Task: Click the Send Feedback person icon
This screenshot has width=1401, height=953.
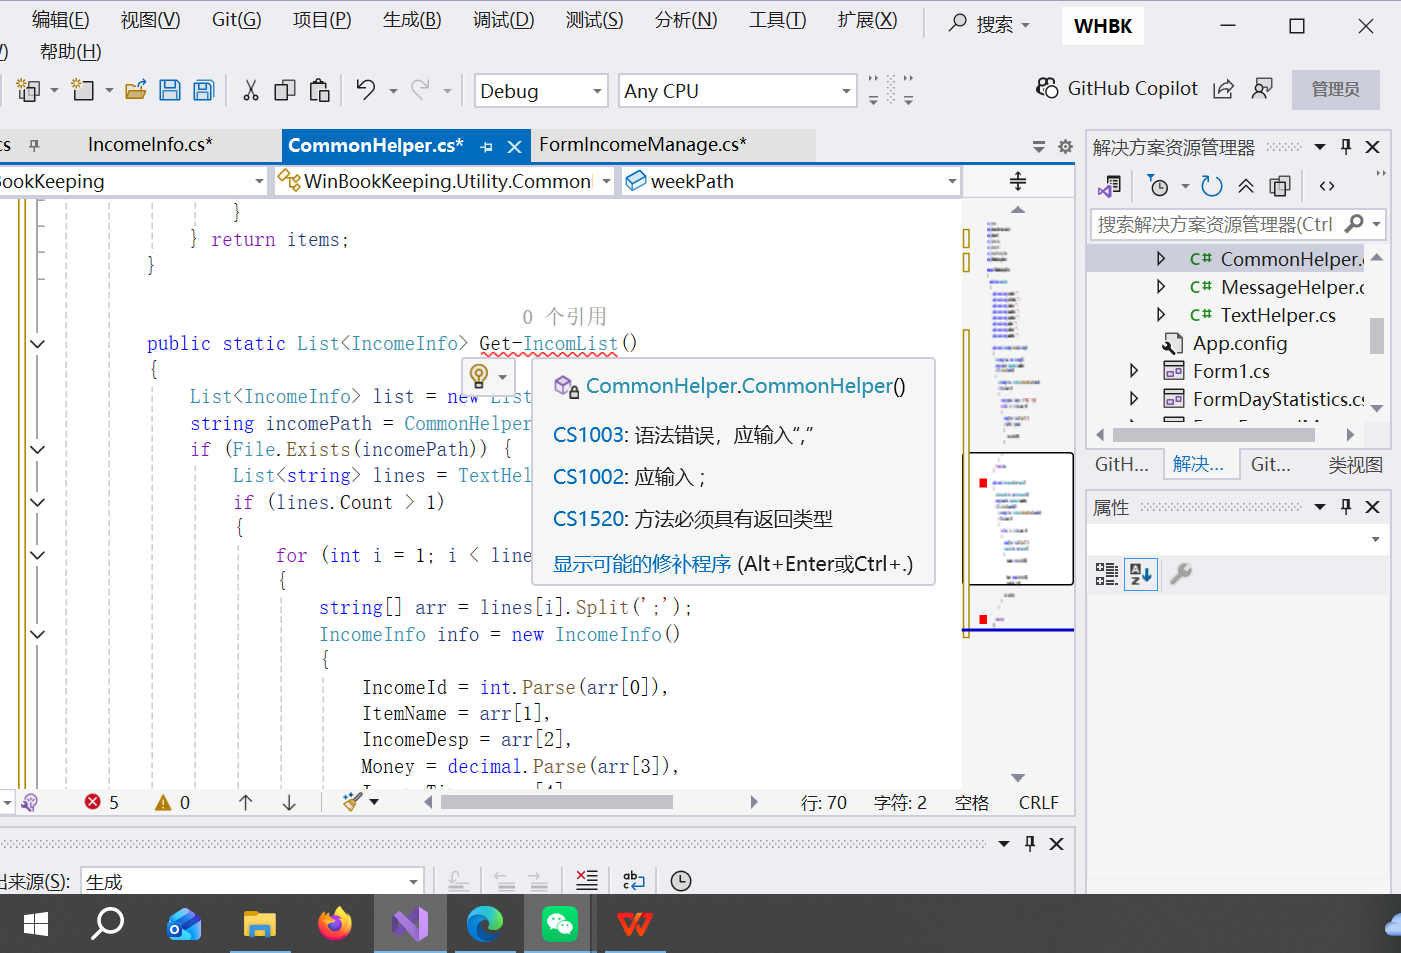Action: [x=1262, y=89]
